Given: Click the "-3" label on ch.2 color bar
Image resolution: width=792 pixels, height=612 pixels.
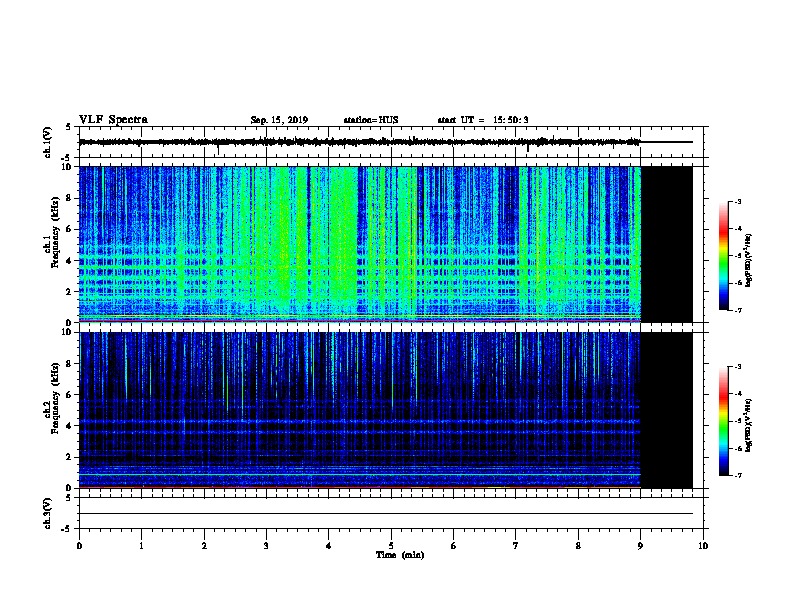Looking at the screenshot, I should tap(737, 367).
